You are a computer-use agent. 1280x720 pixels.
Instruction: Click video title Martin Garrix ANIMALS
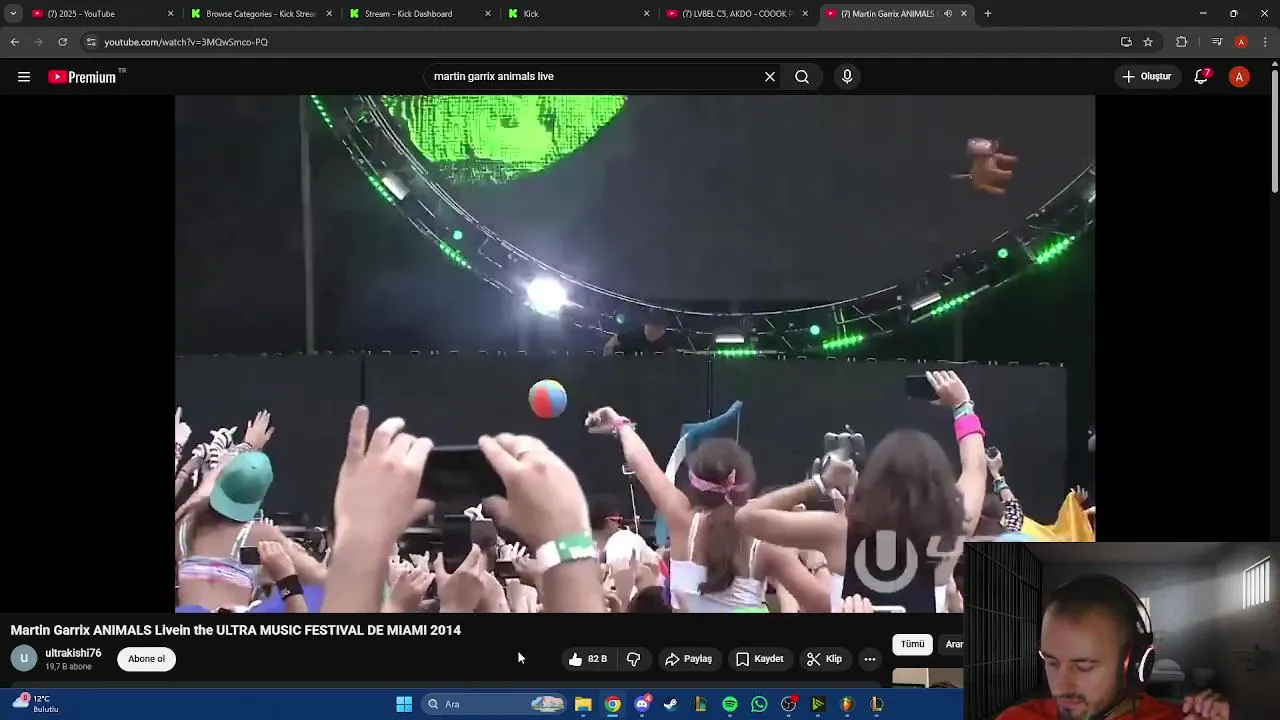coord(236,630)
